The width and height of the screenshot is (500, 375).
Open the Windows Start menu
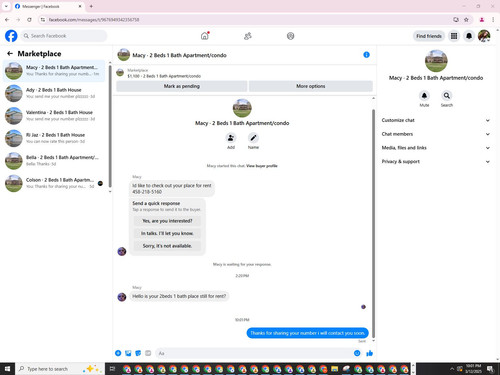[7, 369]
